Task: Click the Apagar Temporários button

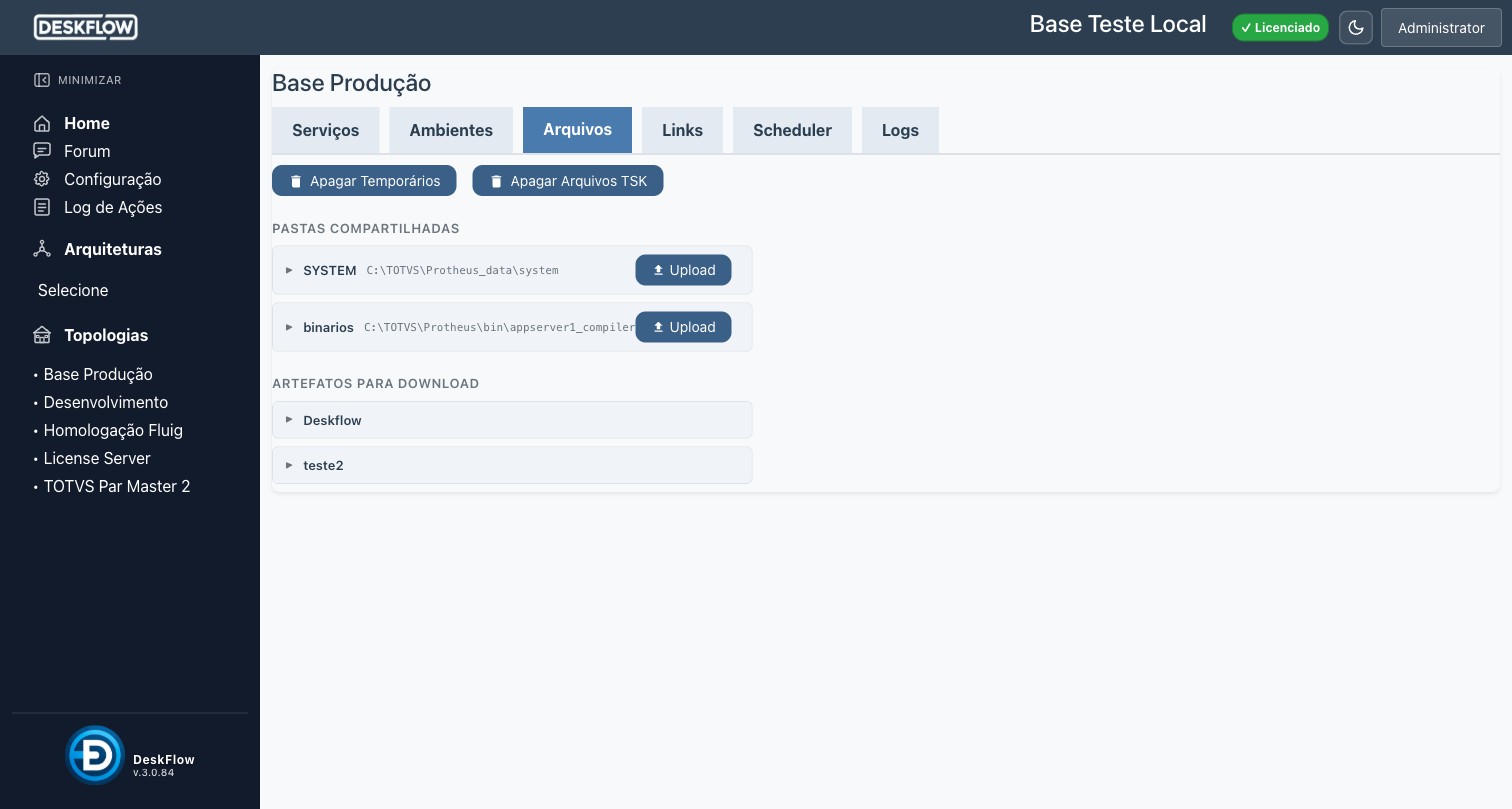Action: 364,181
